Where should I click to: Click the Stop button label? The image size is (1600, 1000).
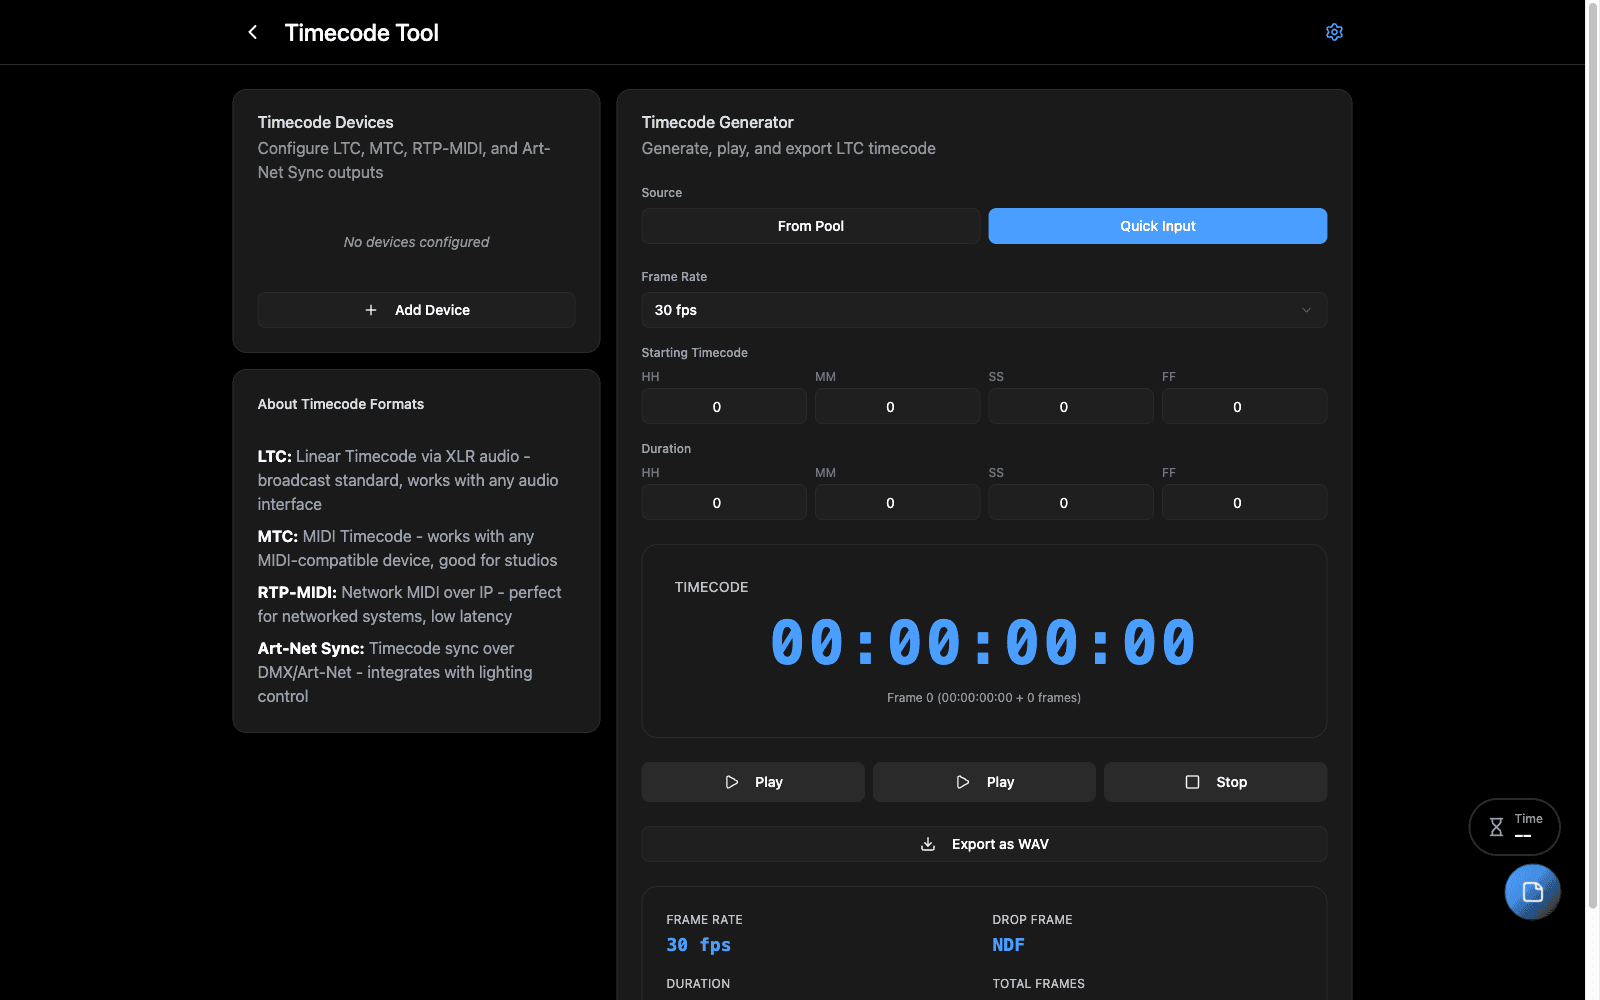(x=1231, y=782)
